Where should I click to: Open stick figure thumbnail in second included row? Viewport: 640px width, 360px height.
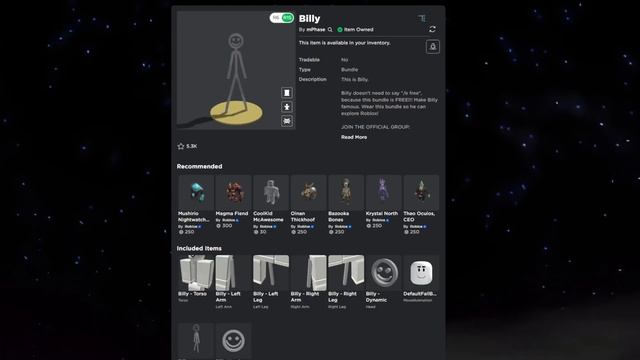[x=196, y=340]
